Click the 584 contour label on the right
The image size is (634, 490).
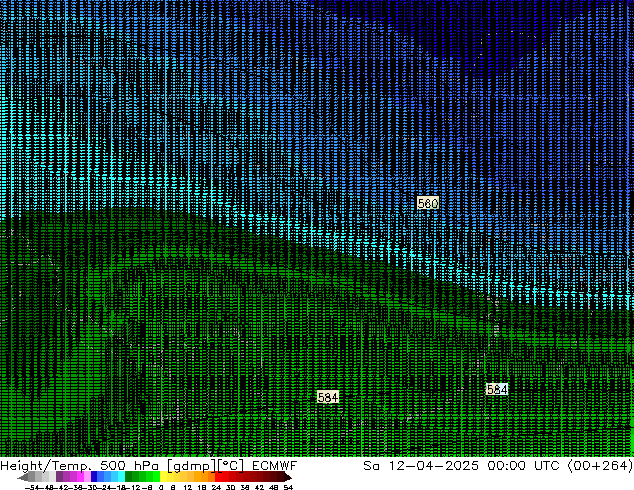pos(497,389)
